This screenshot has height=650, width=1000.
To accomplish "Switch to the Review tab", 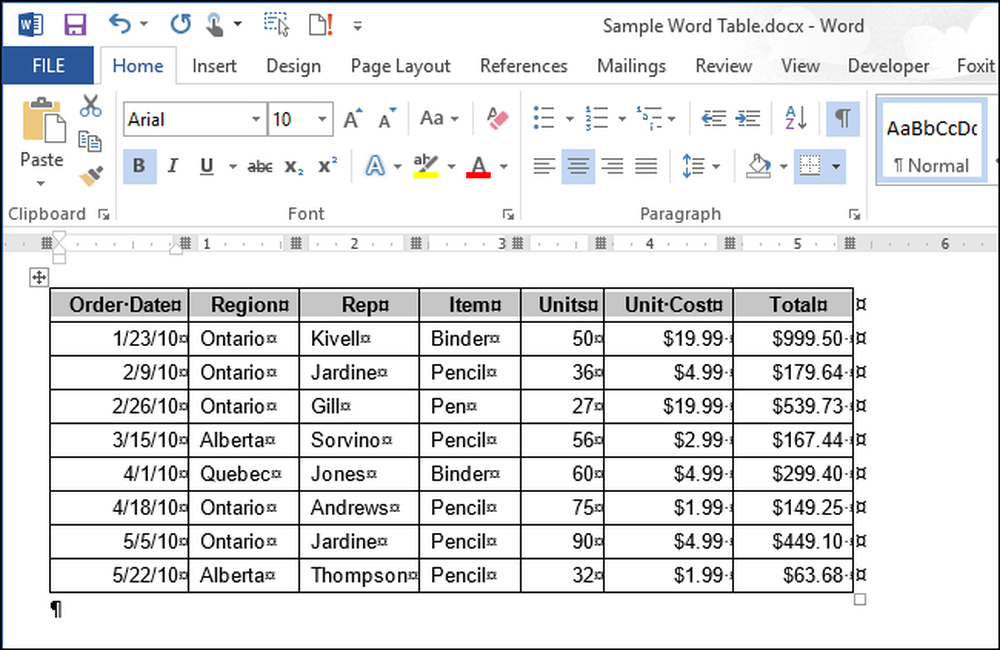I will (724, 66).
